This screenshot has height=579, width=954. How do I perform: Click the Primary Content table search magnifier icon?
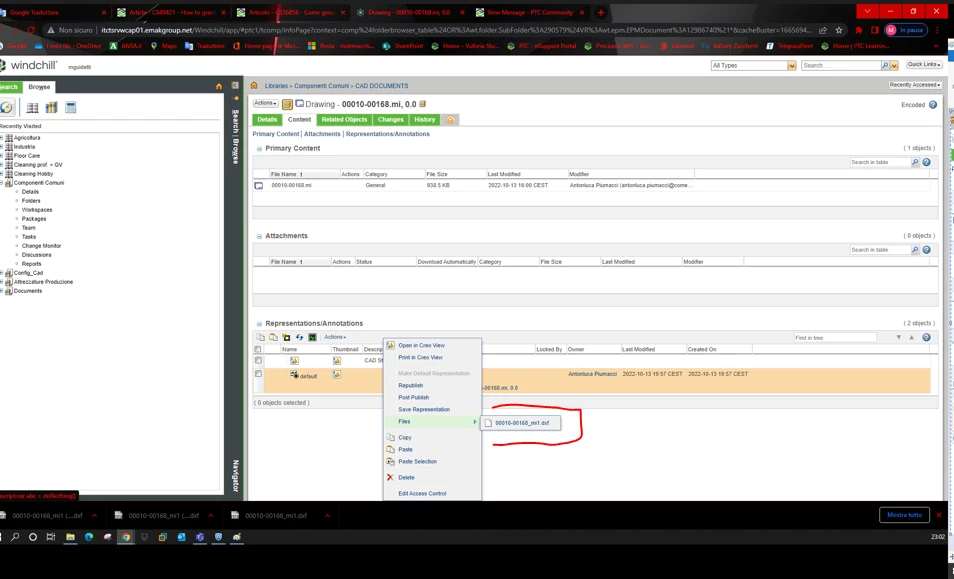[x=914, y=162]
